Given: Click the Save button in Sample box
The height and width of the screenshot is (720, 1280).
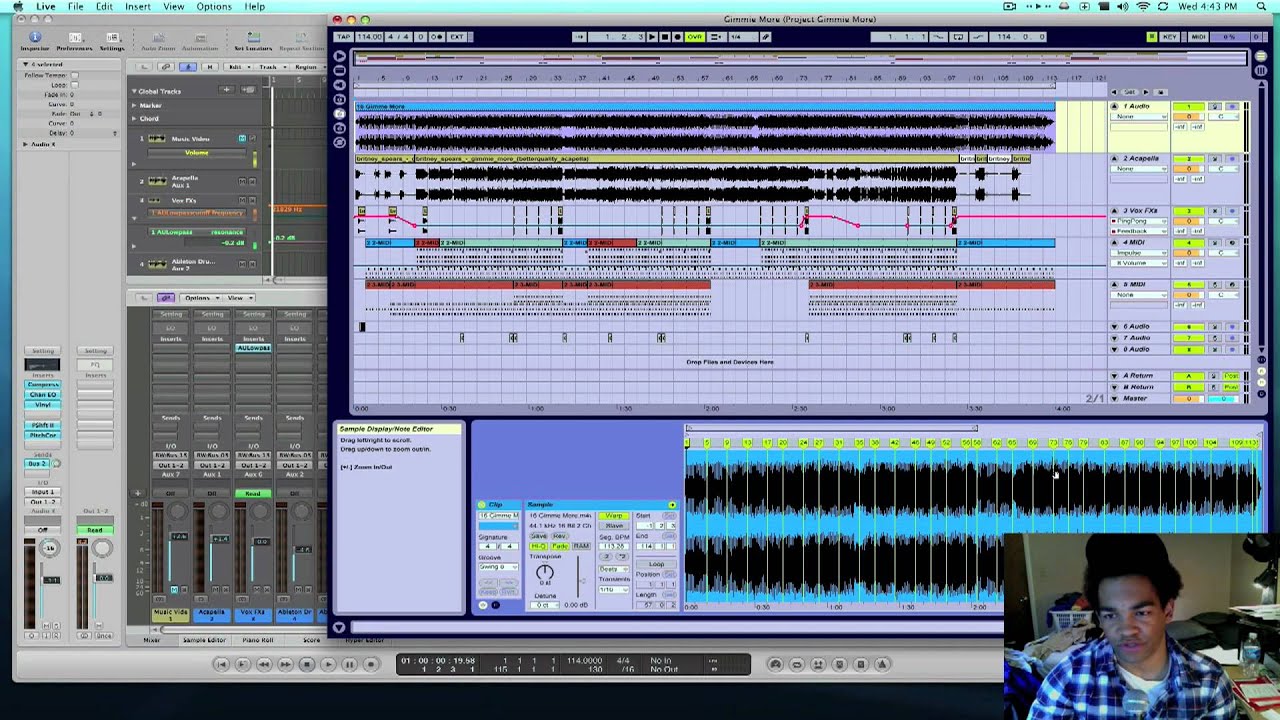Looking at the screenshot, I should click(539, 536).
